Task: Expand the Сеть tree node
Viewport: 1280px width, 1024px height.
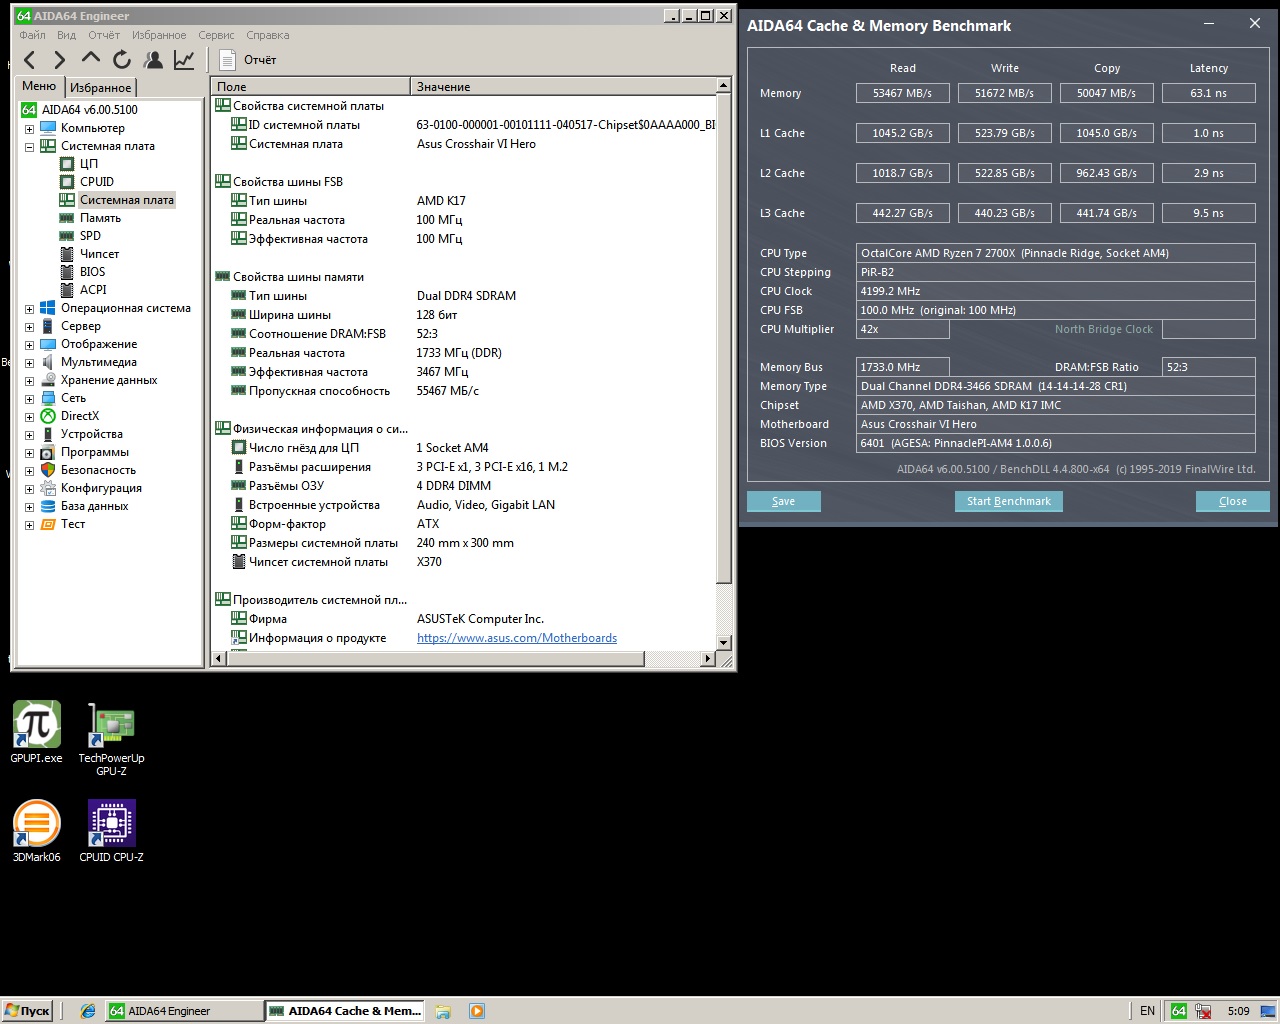Action: [x=29, y=399]
